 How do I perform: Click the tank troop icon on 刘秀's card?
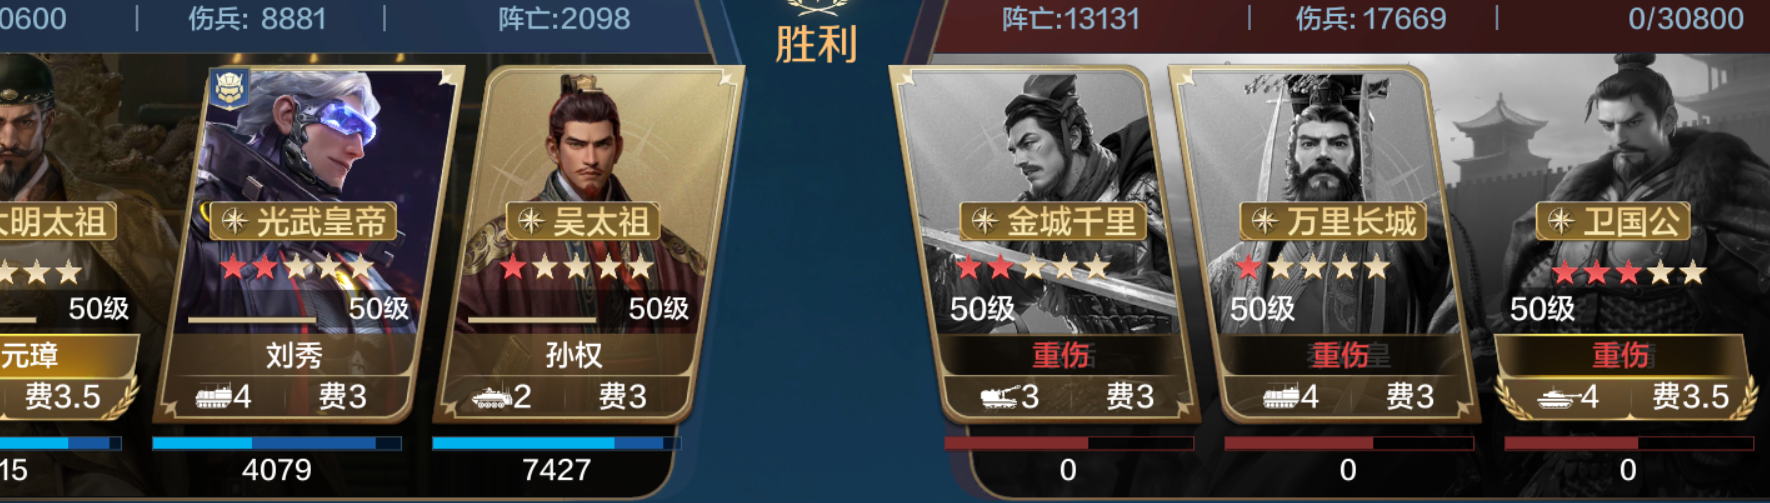212,397
